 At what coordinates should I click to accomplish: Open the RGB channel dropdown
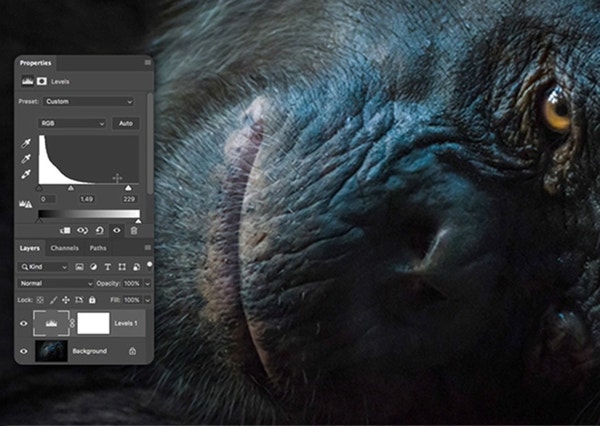[x=72, y=123]
